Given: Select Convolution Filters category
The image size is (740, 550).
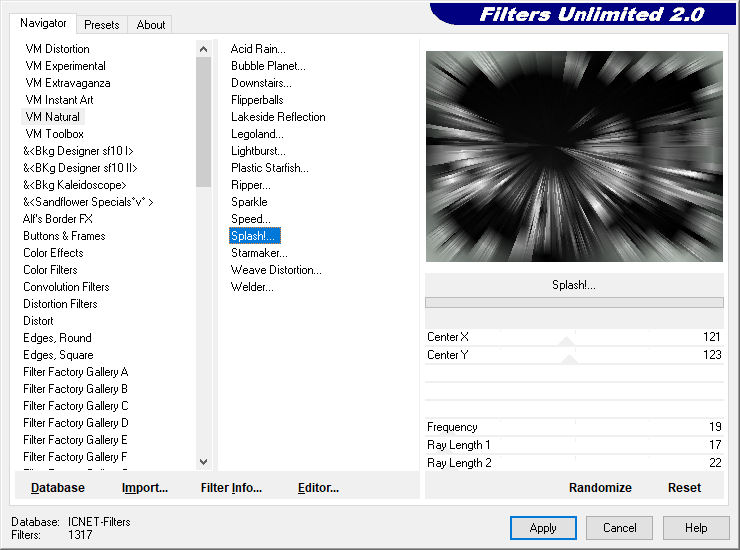Looking at the screenshot, I should click(66, 287).
